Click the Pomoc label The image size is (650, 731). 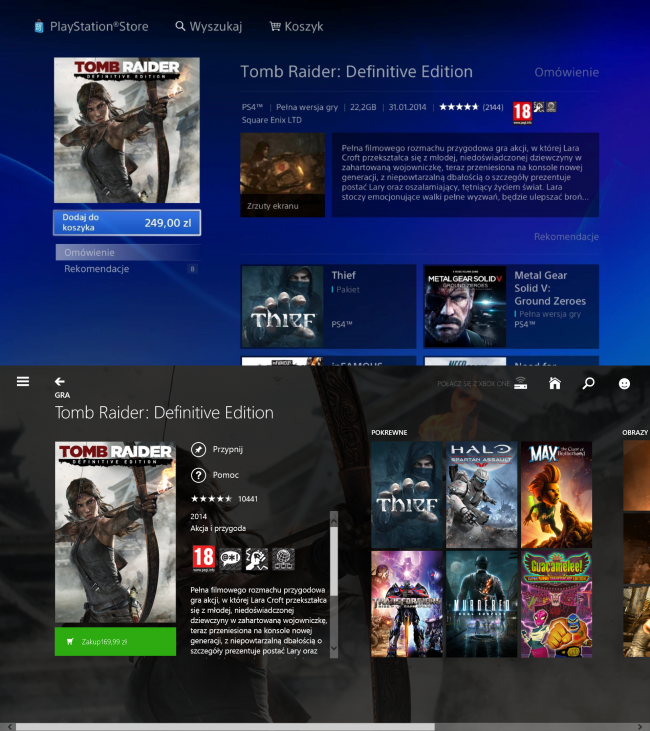pyautogui.click(x=226, y=475)
